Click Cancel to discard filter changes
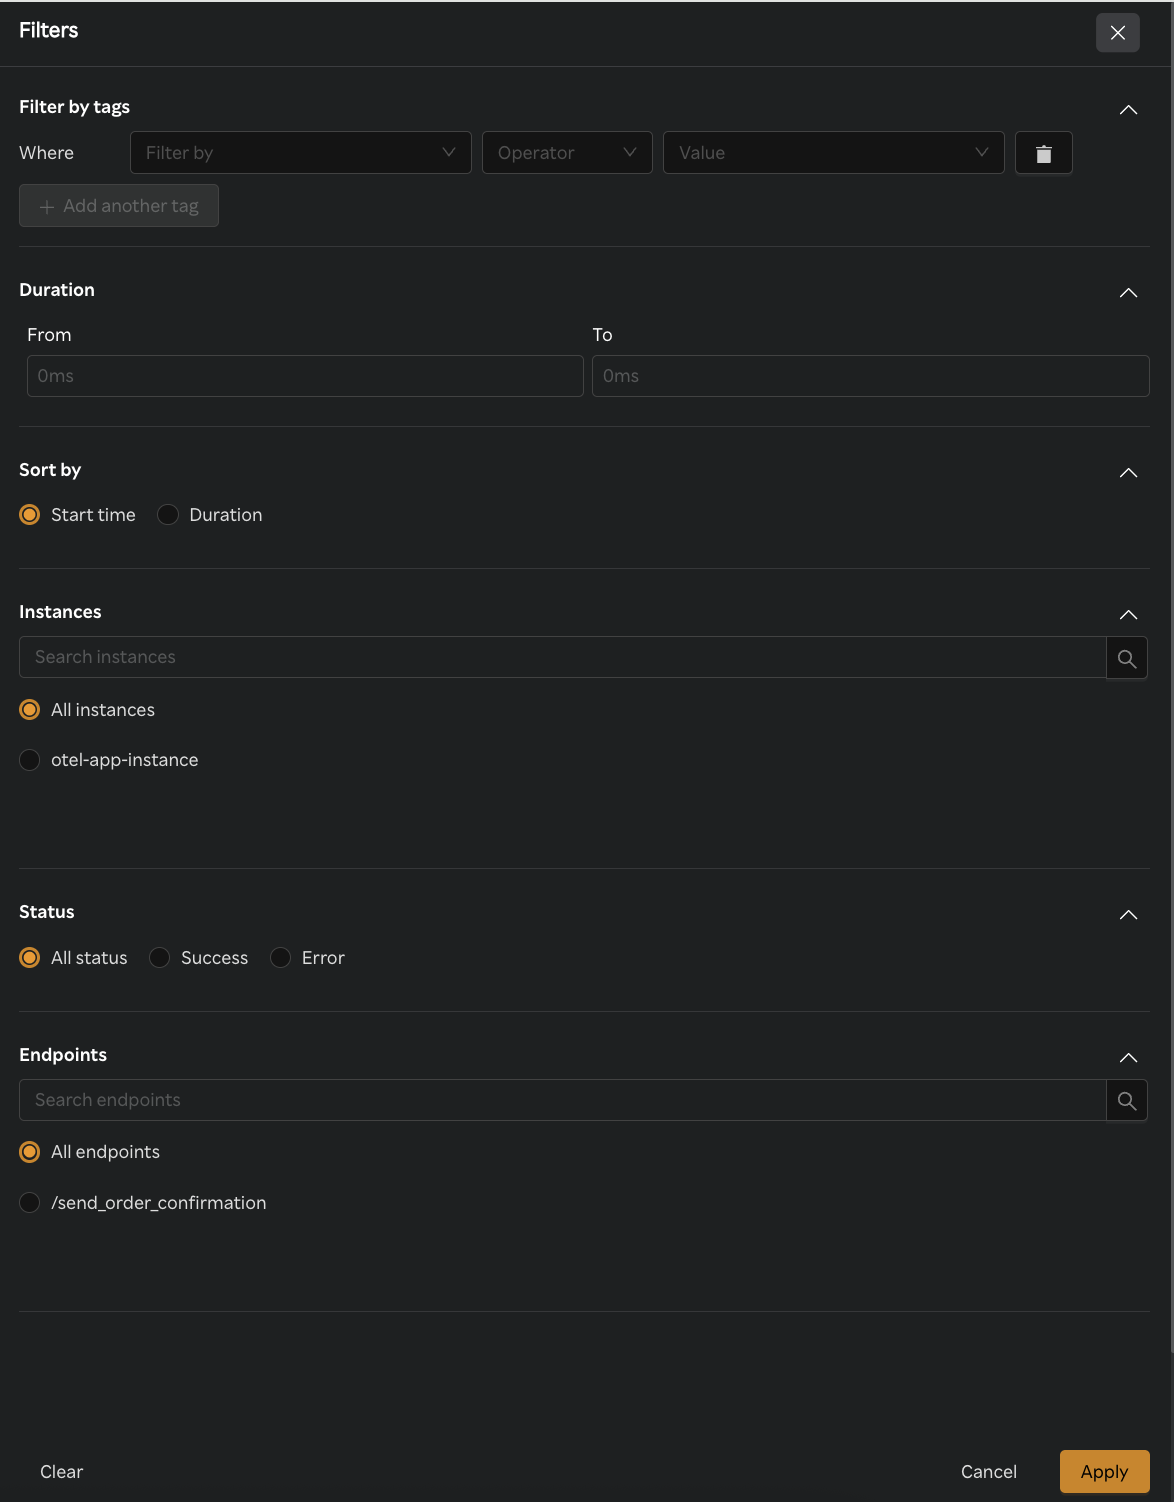Viewport: 1174px width, 1502px height. tap(988, 1471)
